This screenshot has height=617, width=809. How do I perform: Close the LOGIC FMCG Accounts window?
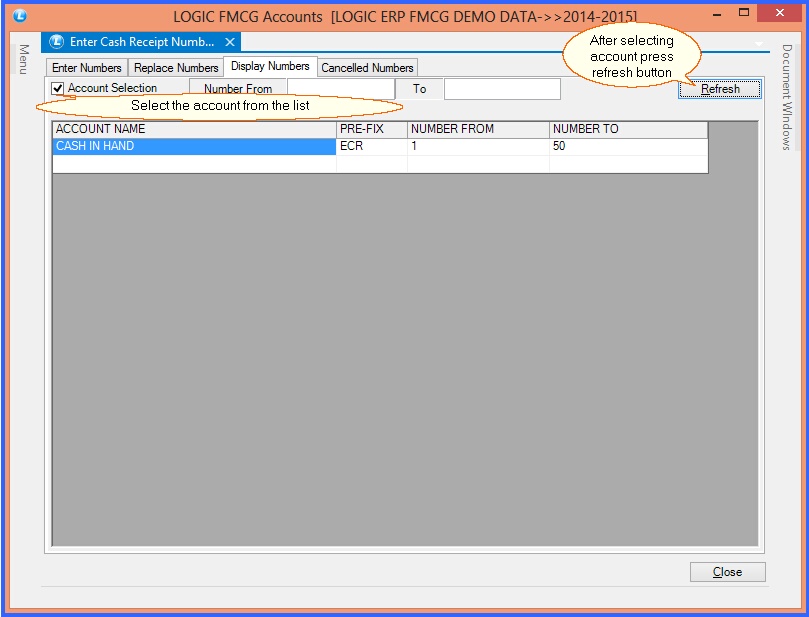780,13
